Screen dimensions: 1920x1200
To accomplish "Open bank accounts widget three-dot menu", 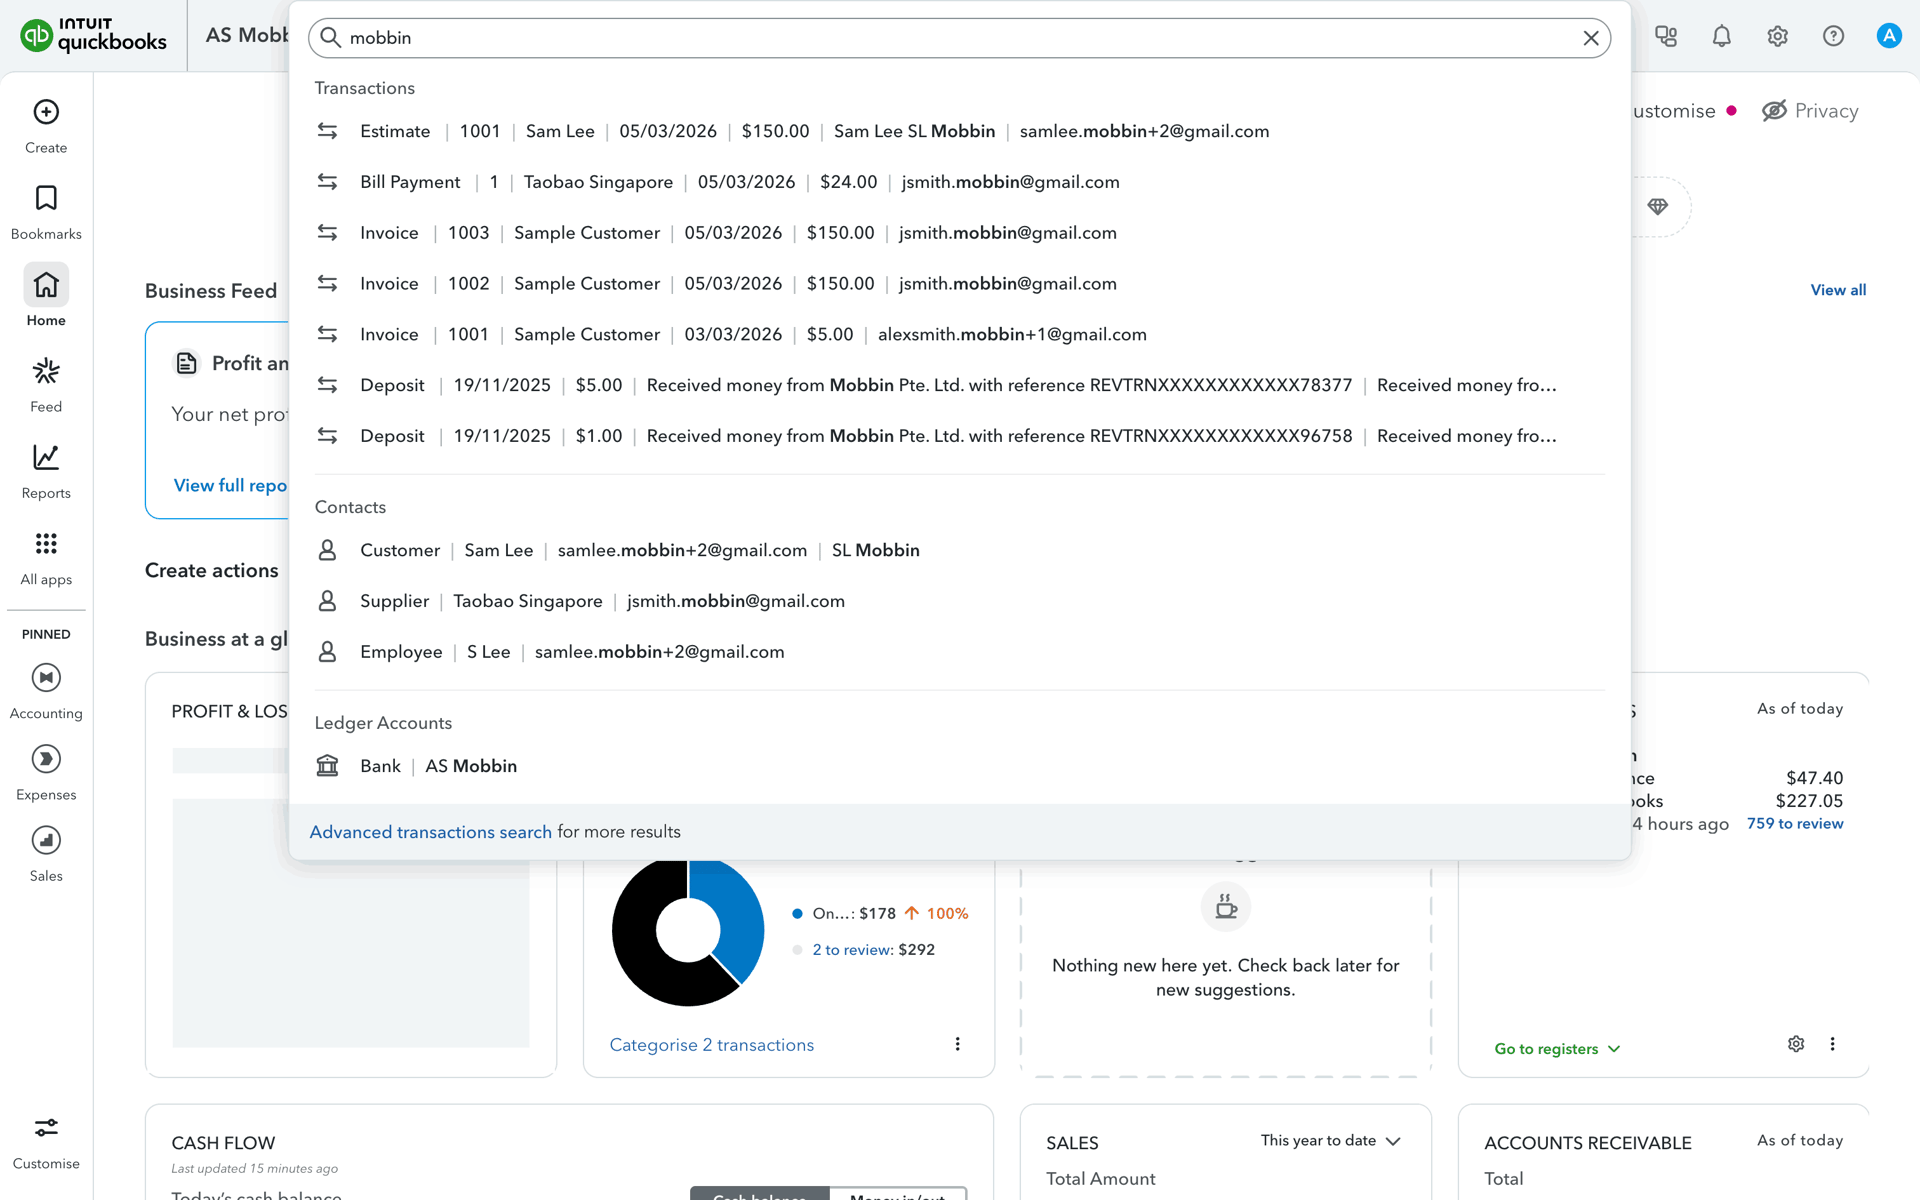I will (x=1832, y=1044).
